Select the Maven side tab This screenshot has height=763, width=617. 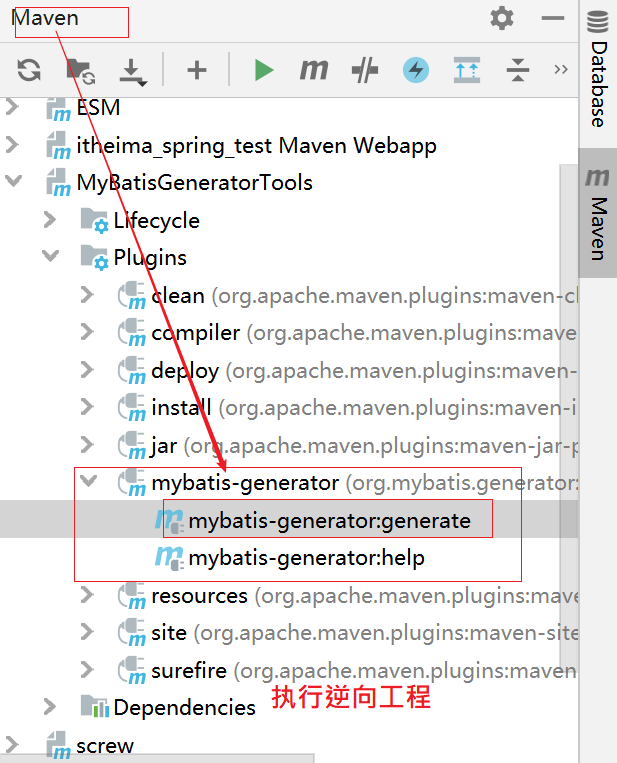598,213
